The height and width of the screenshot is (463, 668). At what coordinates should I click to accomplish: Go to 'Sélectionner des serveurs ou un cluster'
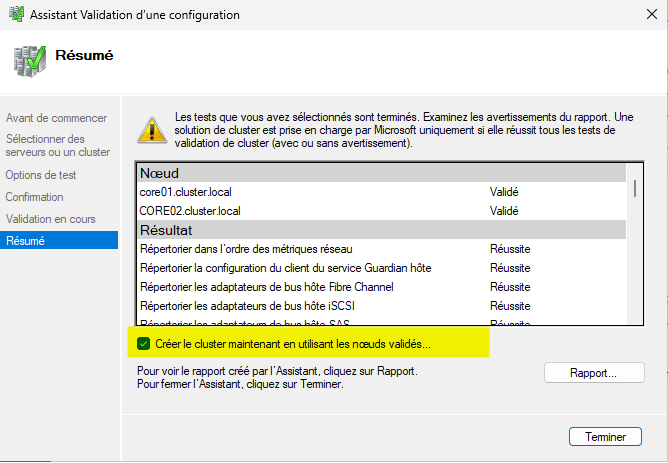[58, 145]
